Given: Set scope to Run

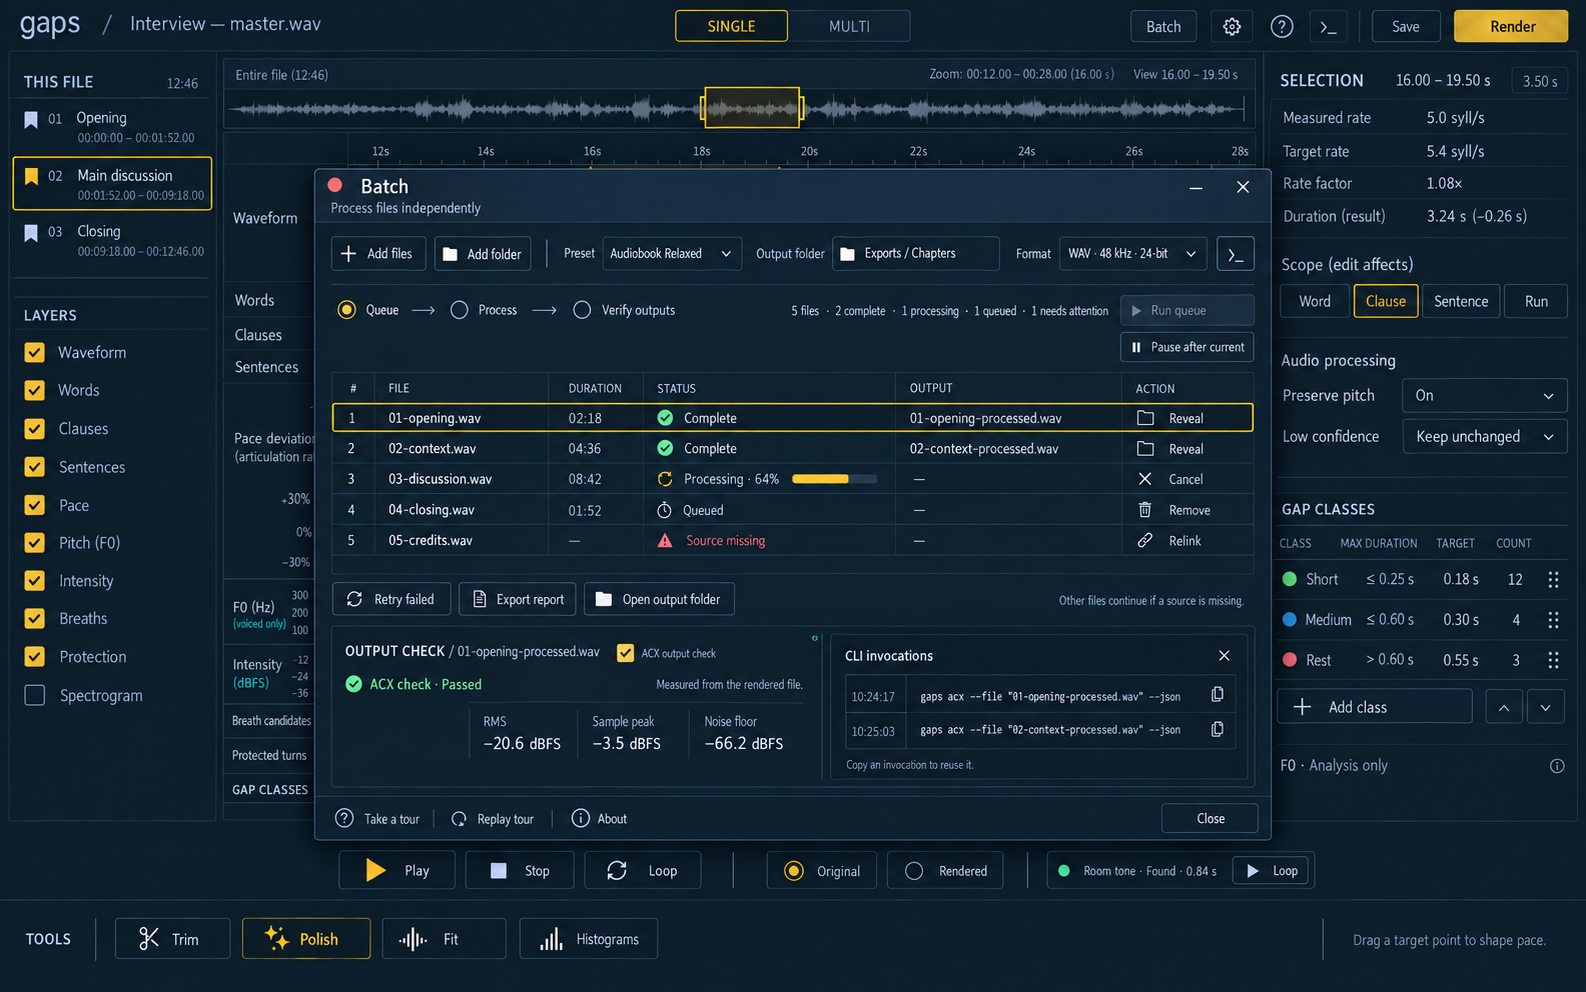Looking at the screenshot, I should coord(1536,301).
